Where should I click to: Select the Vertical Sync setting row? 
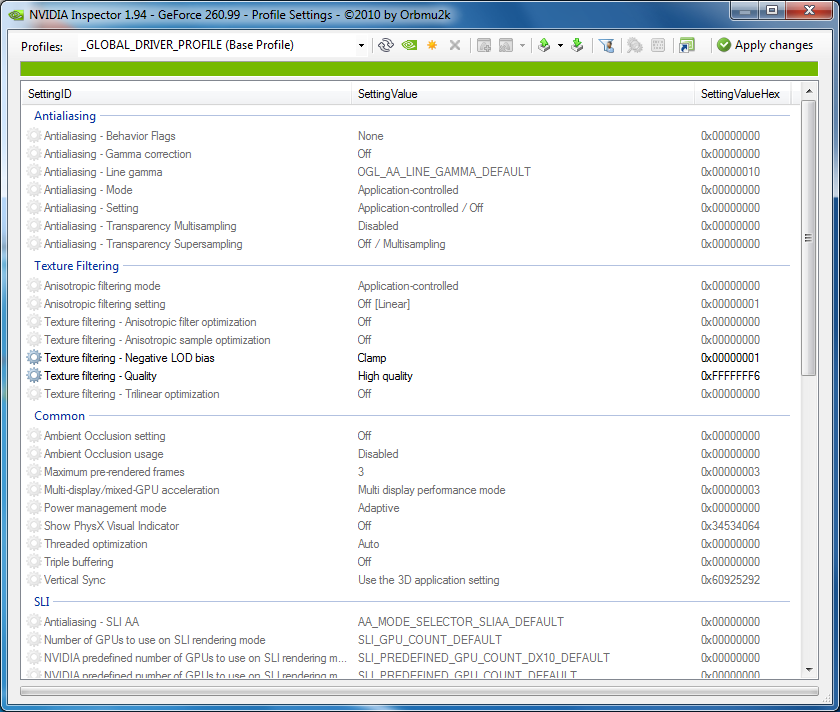(x=75, y=580)
